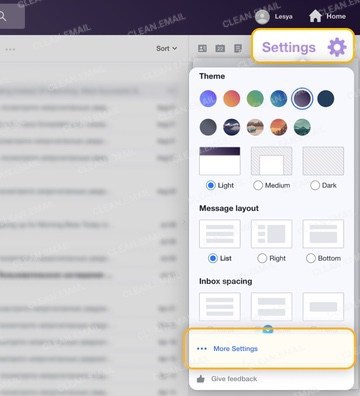Expand the Sort dropdown
Screen dimensions: 360x396
(x=167, y=48)
